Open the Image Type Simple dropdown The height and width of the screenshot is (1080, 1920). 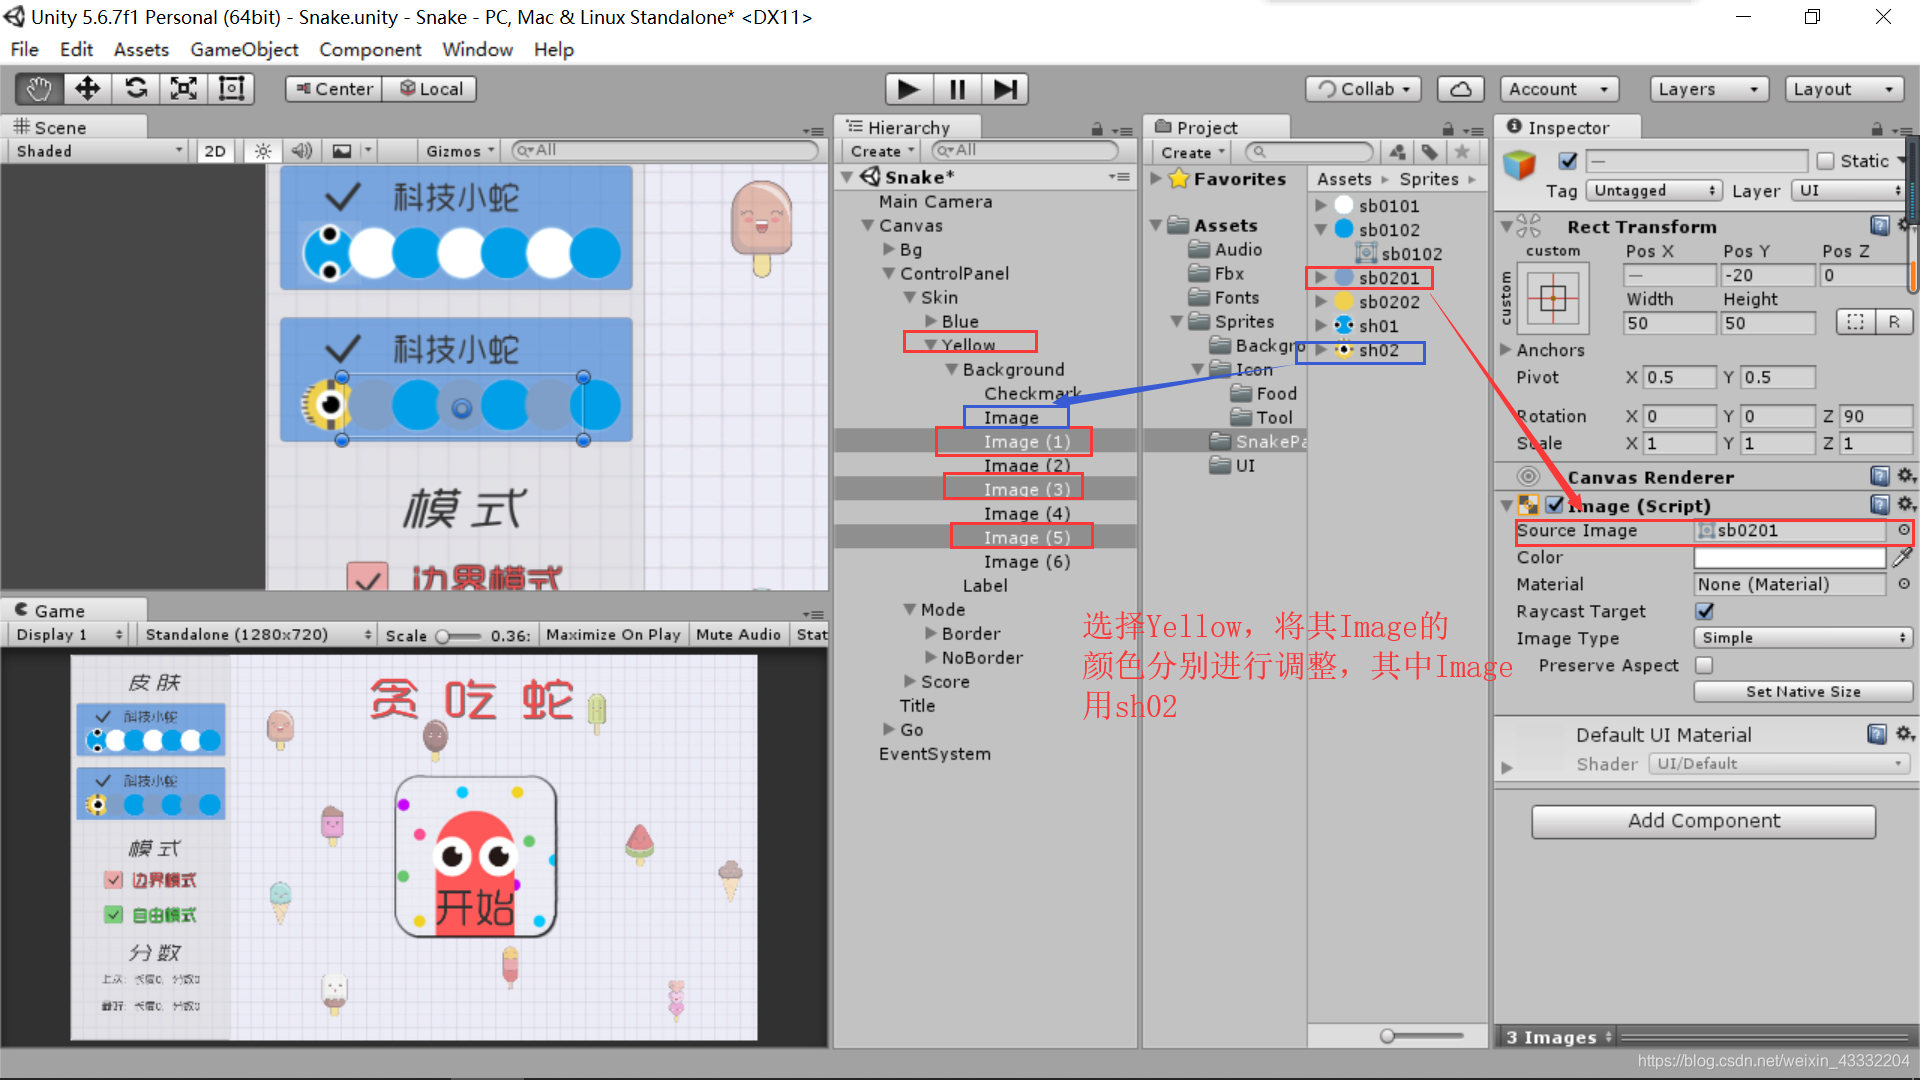pyautogui.click(x=1803, y=637)
